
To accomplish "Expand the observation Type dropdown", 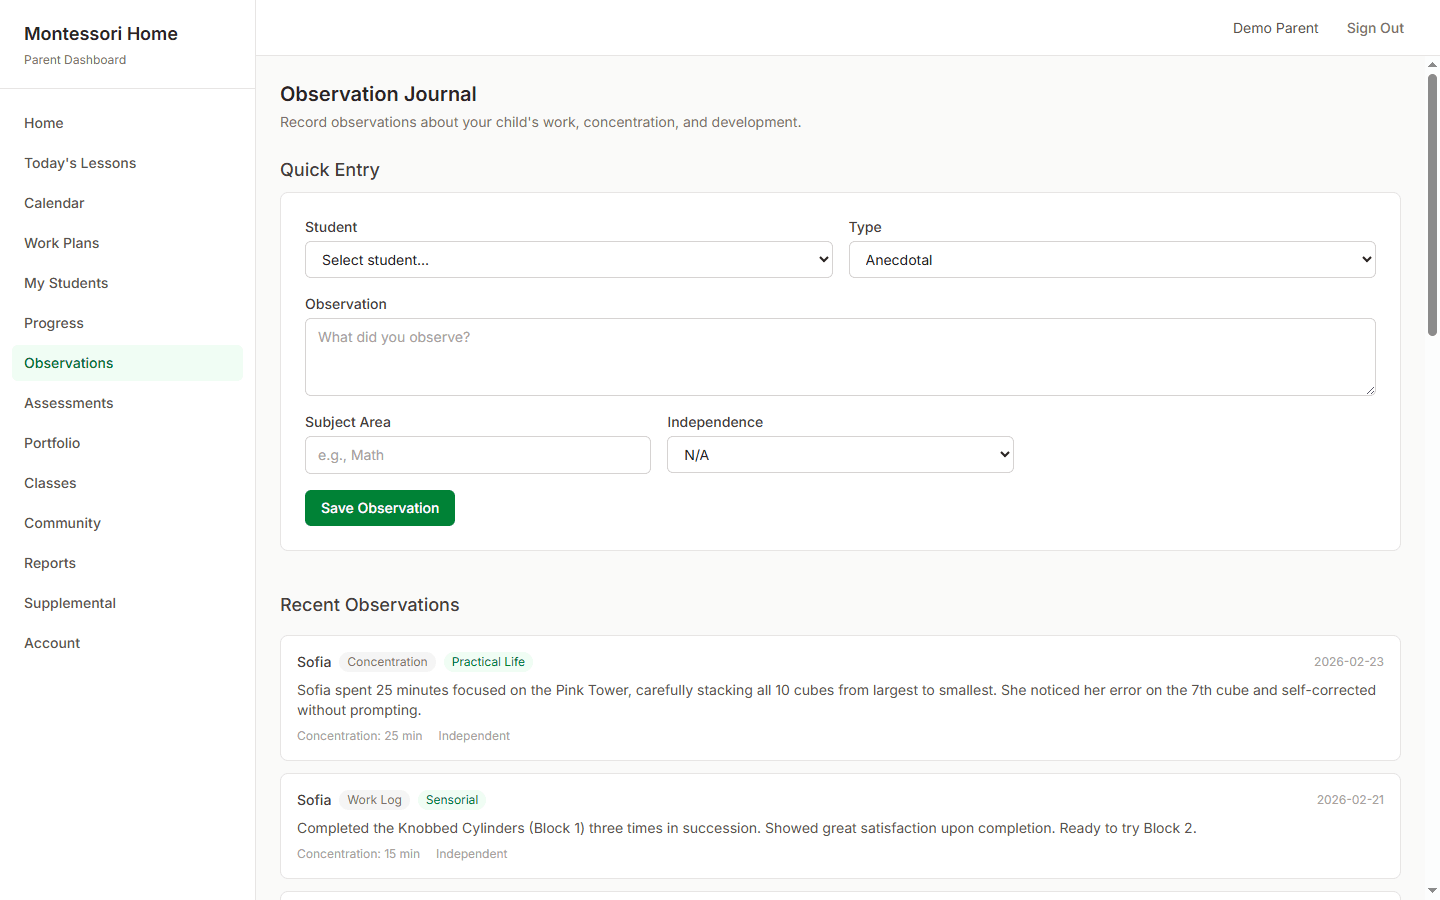I will (1112, 259).
